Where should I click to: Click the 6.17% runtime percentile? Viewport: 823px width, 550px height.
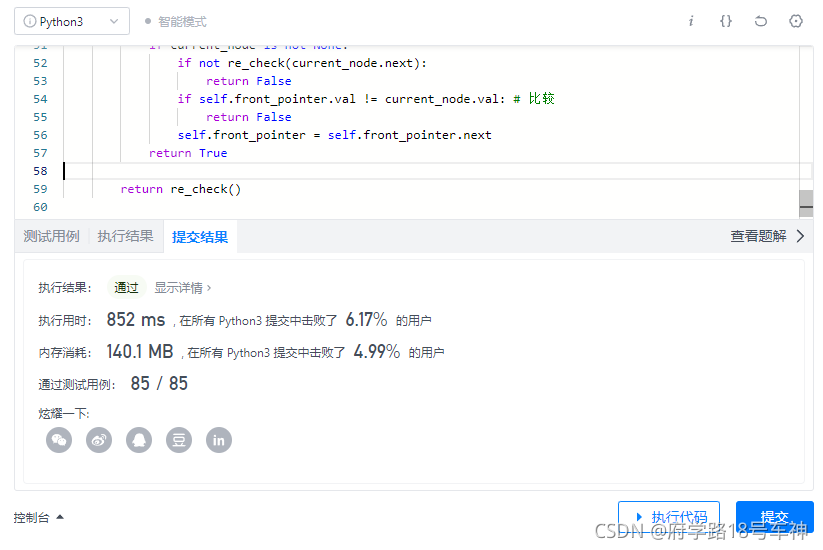pos(366,320)
